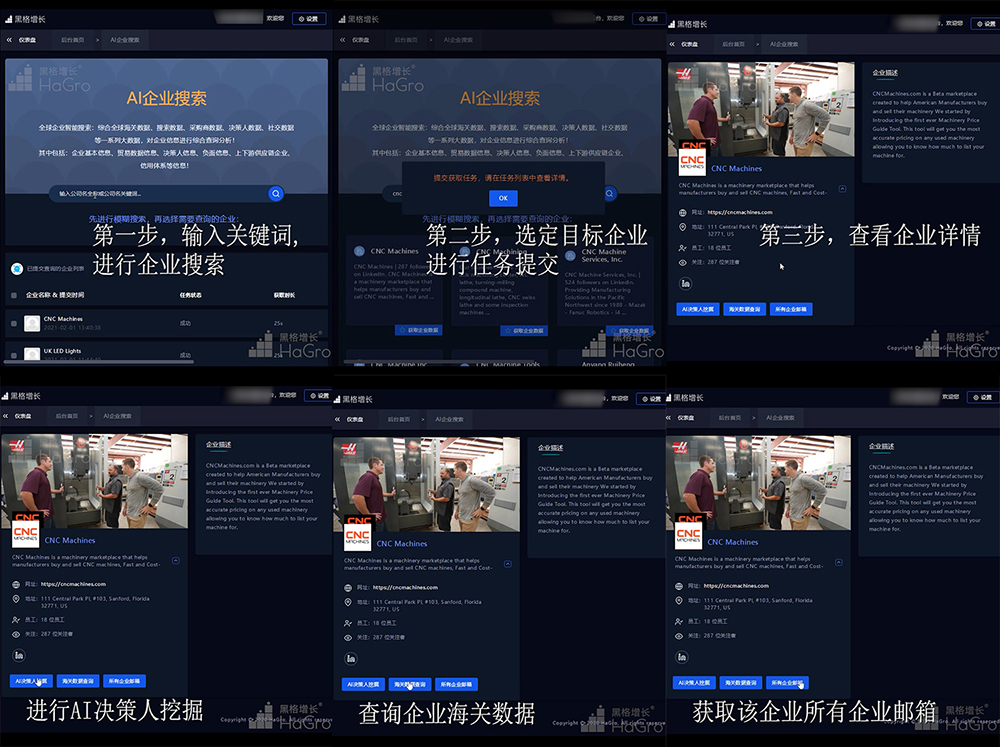The height and width of the screenshot is (747, 1000).
Task: Check the CNC Machines row checkbox in task list
Action: pos(14,323)
